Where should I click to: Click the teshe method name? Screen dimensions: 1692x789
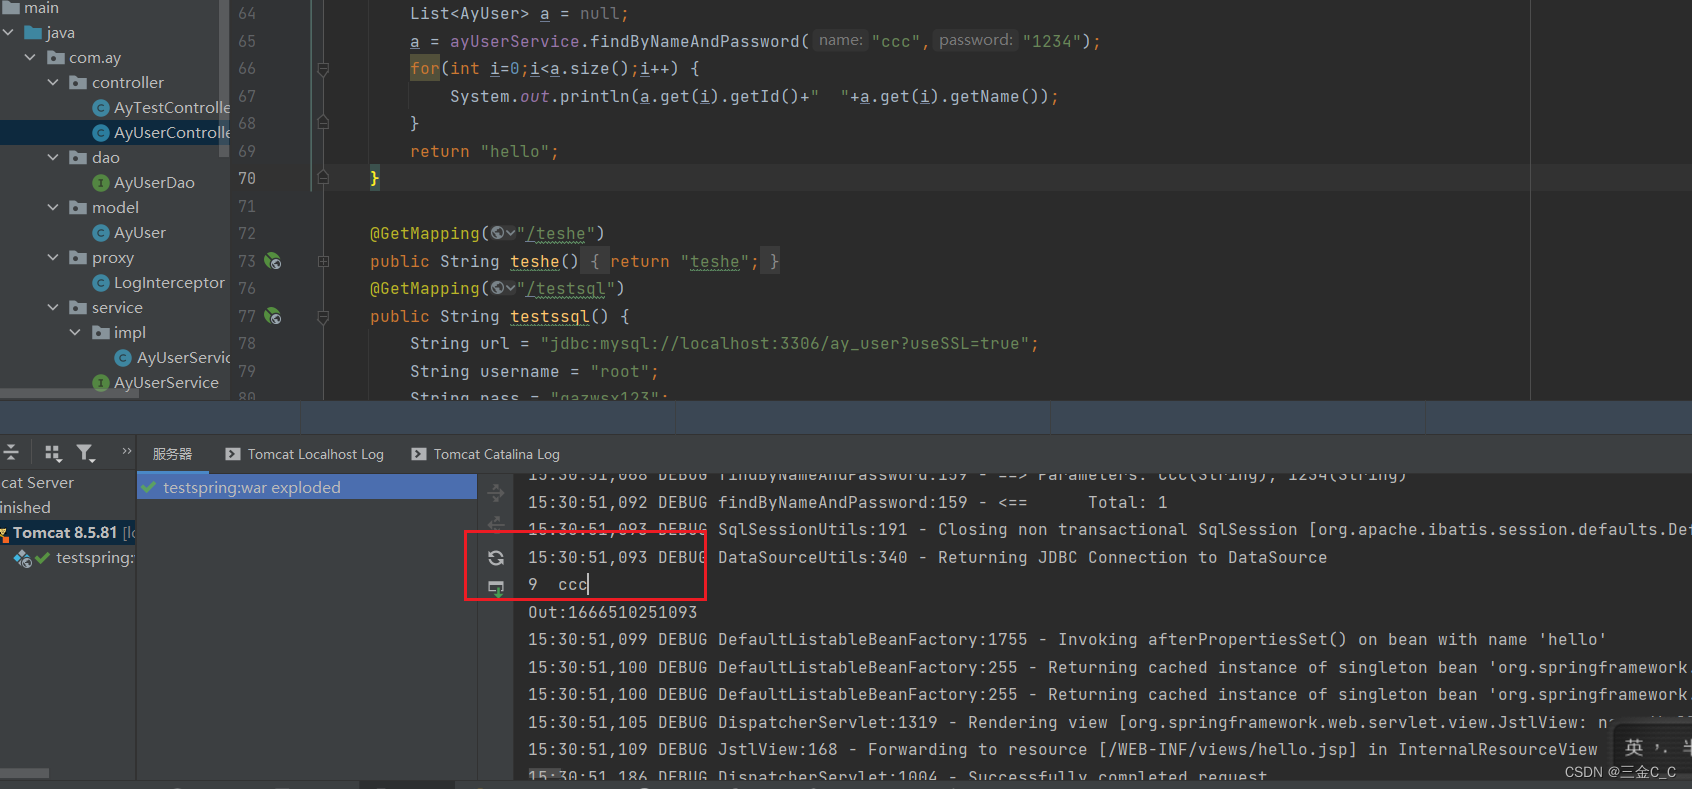(x=535, y=261)
